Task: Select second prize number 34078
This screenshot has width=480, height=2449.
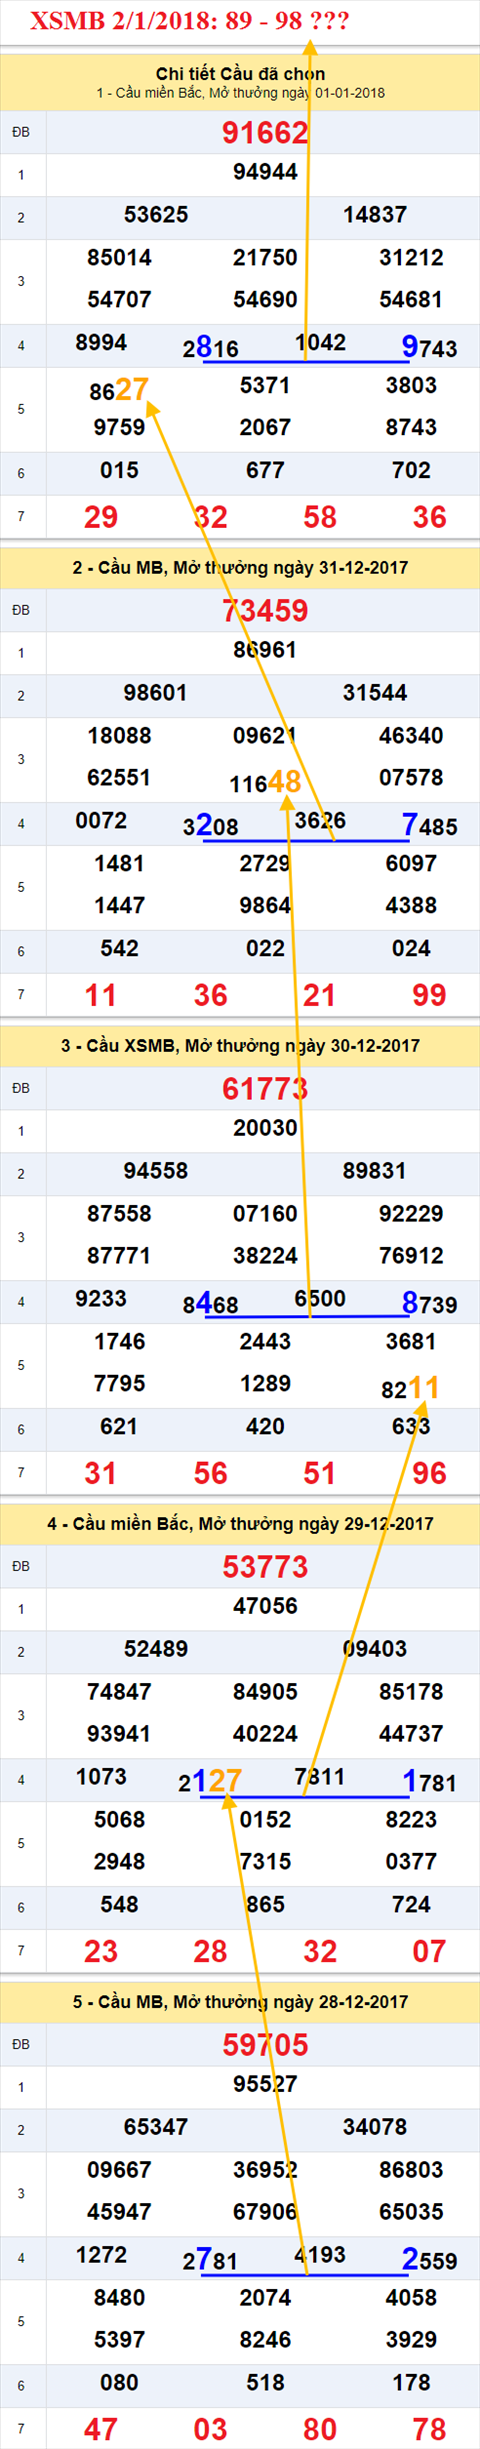Action: (x=375, y=2127)
